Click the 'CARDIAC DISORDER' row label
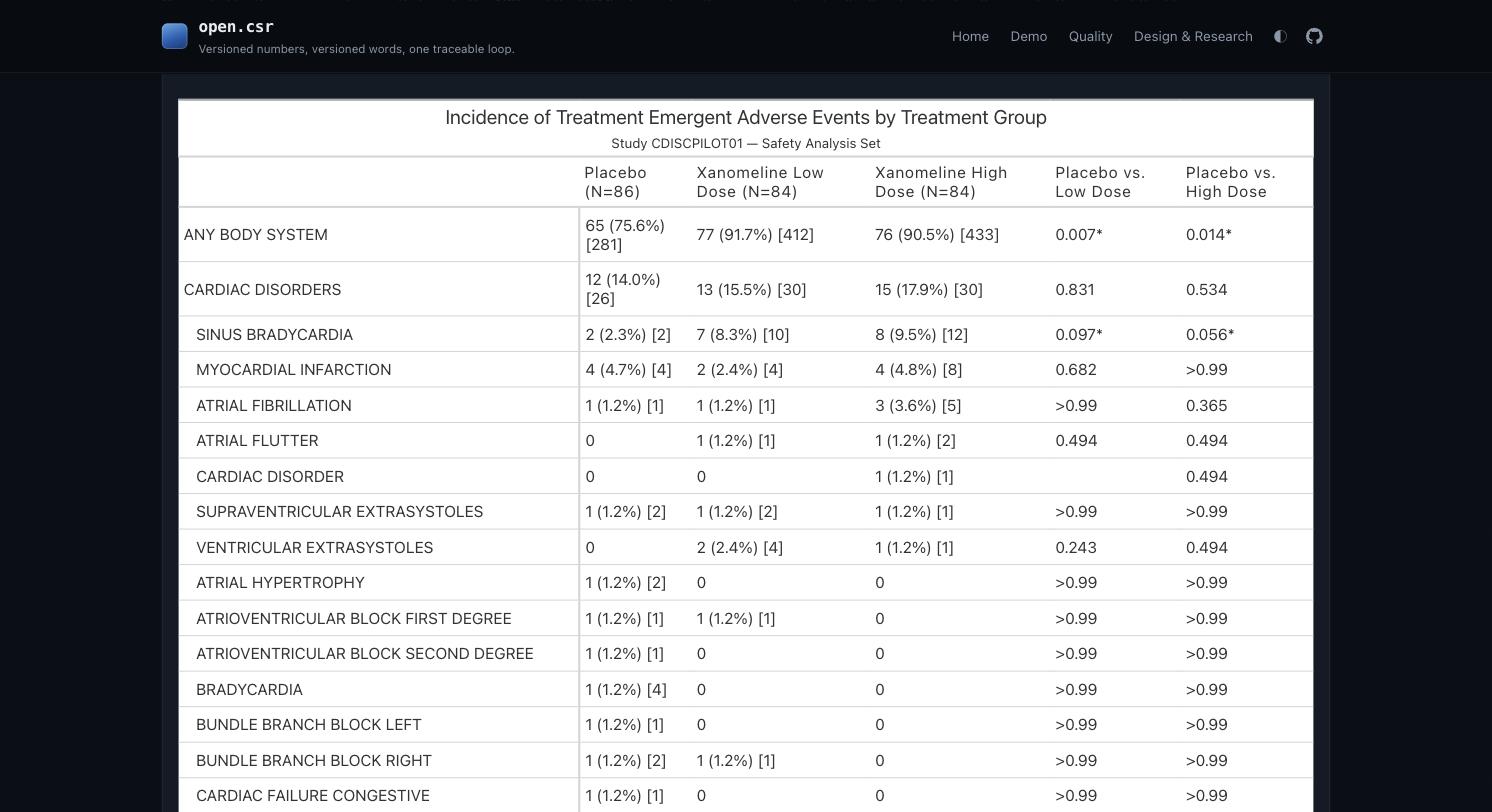The height and width of the screenshot is (812, 1492). (x=270, y=477)
